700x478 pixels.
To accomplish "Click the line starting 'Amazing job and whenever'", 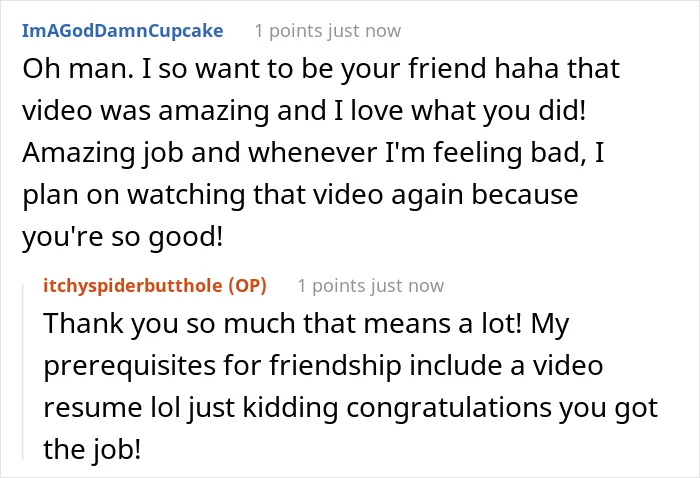I will click(313, 153).
